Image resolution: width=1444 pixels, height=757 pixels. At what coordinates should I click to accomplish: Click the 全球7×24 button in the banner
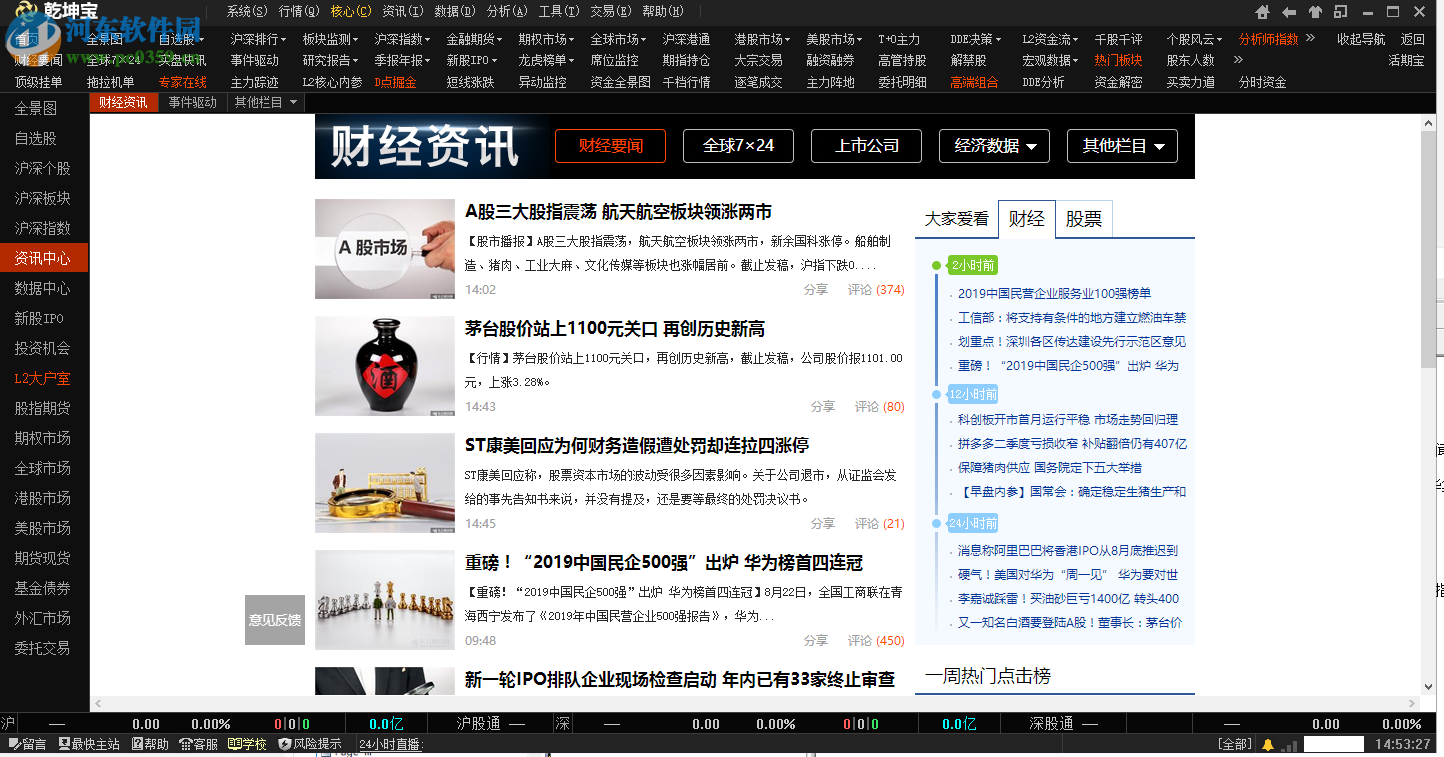point(739,146)
